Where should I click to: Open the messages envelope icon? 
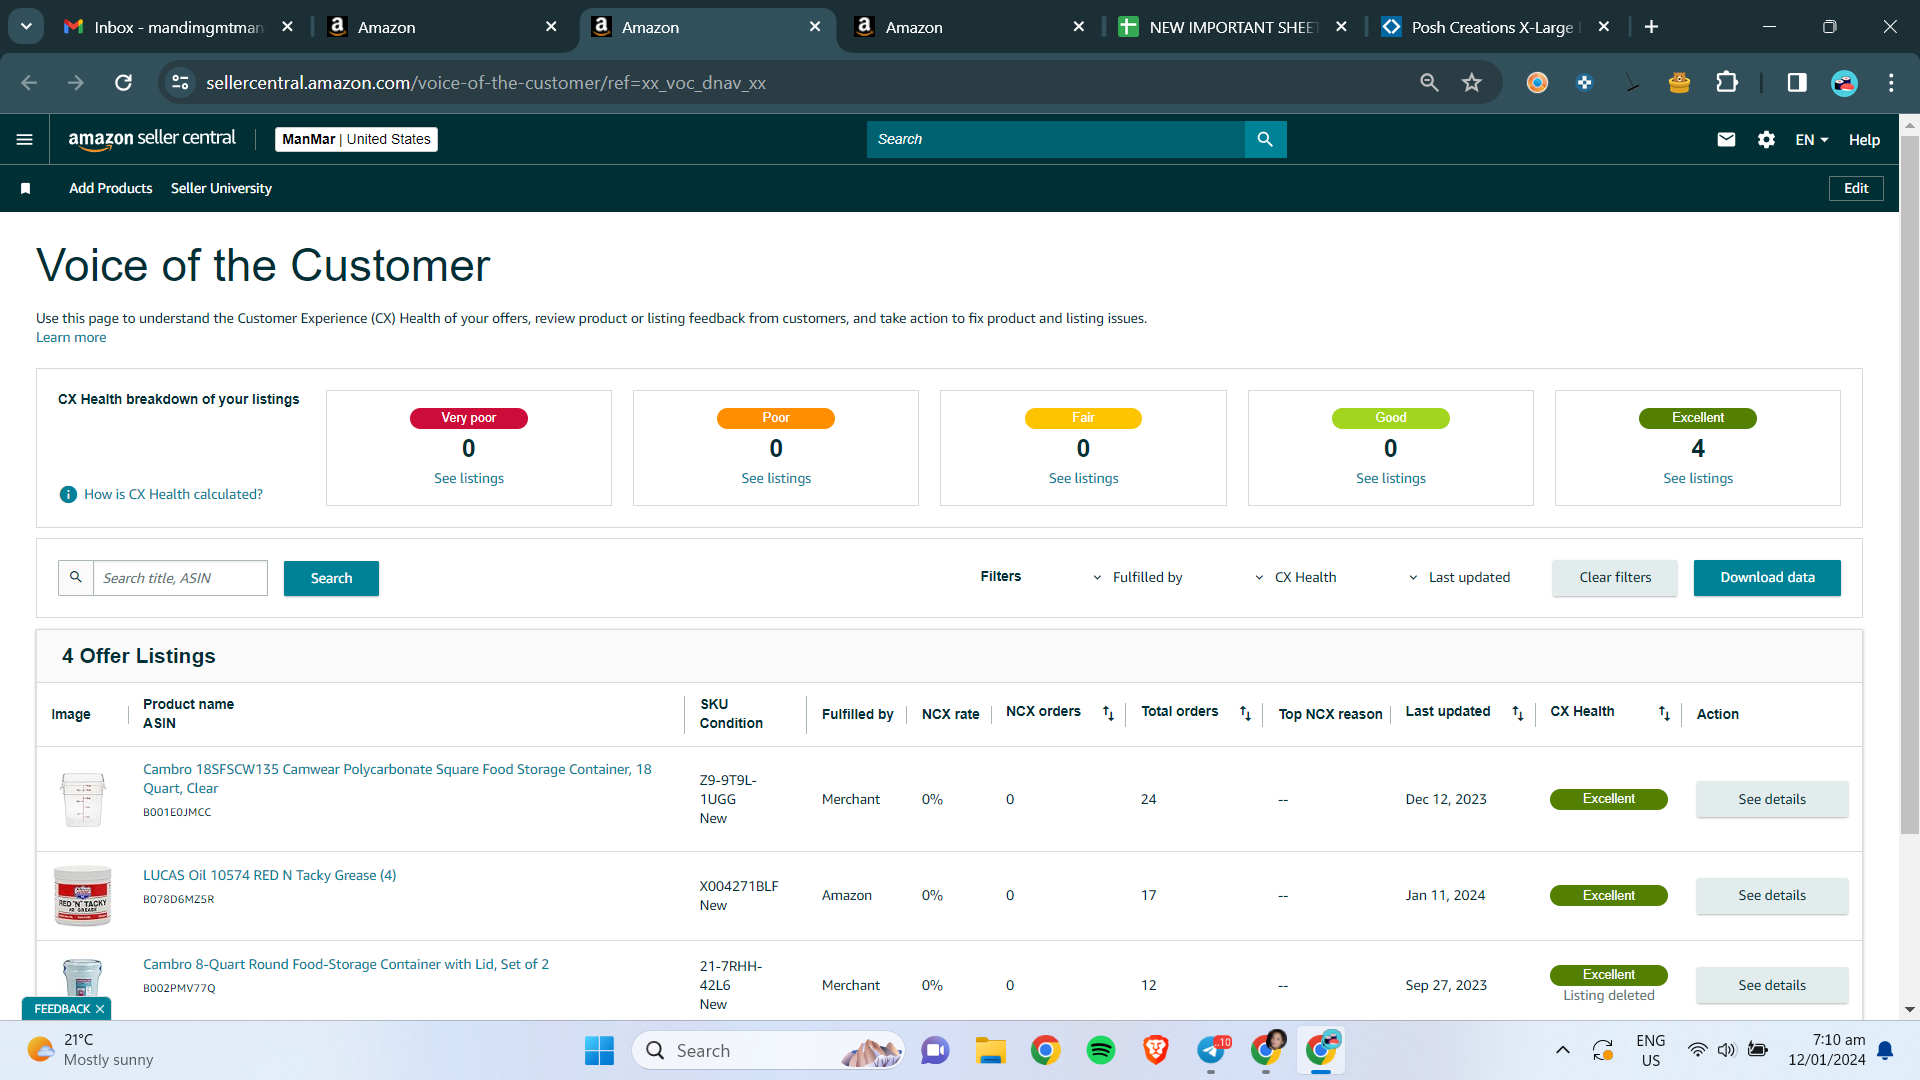tap(1726, 140)
